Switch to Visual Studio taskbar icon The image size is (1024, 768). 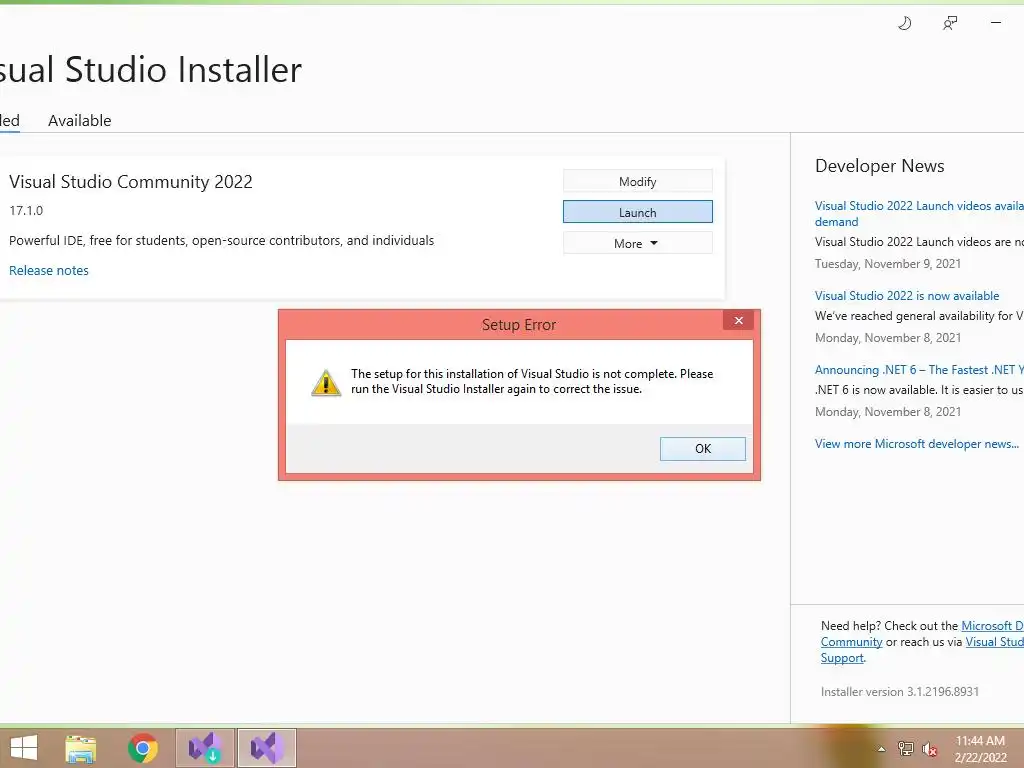click(x=266, y=748)
